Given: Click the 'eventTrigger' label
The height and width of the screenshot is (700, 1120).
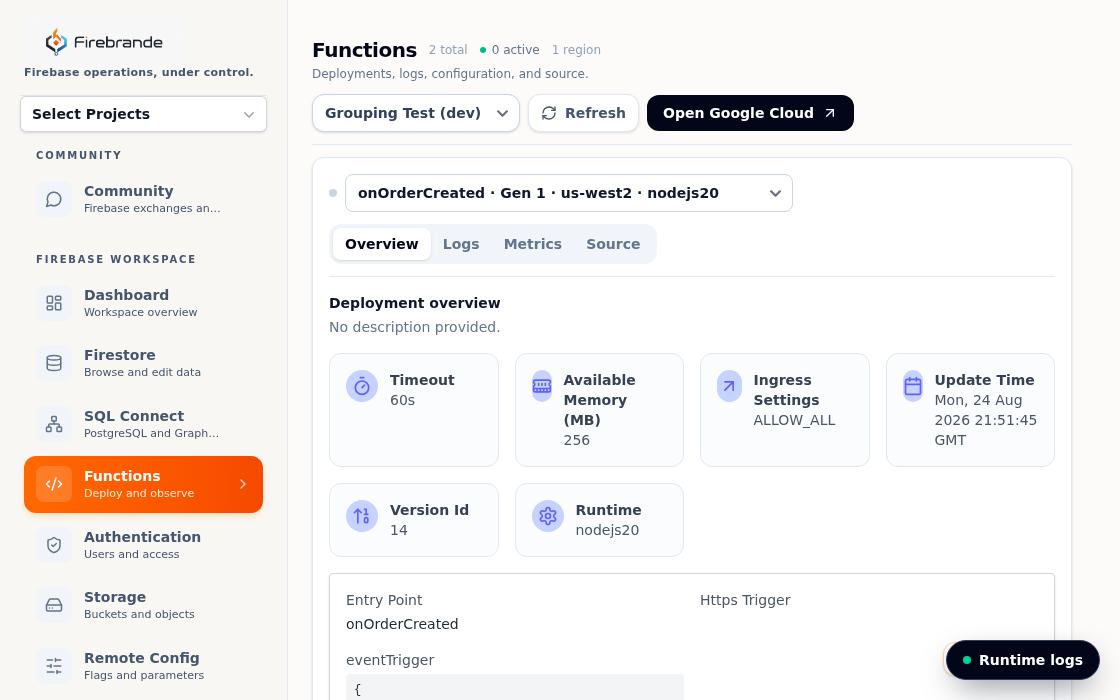Looking at the screenshot, I should (390, 660).
